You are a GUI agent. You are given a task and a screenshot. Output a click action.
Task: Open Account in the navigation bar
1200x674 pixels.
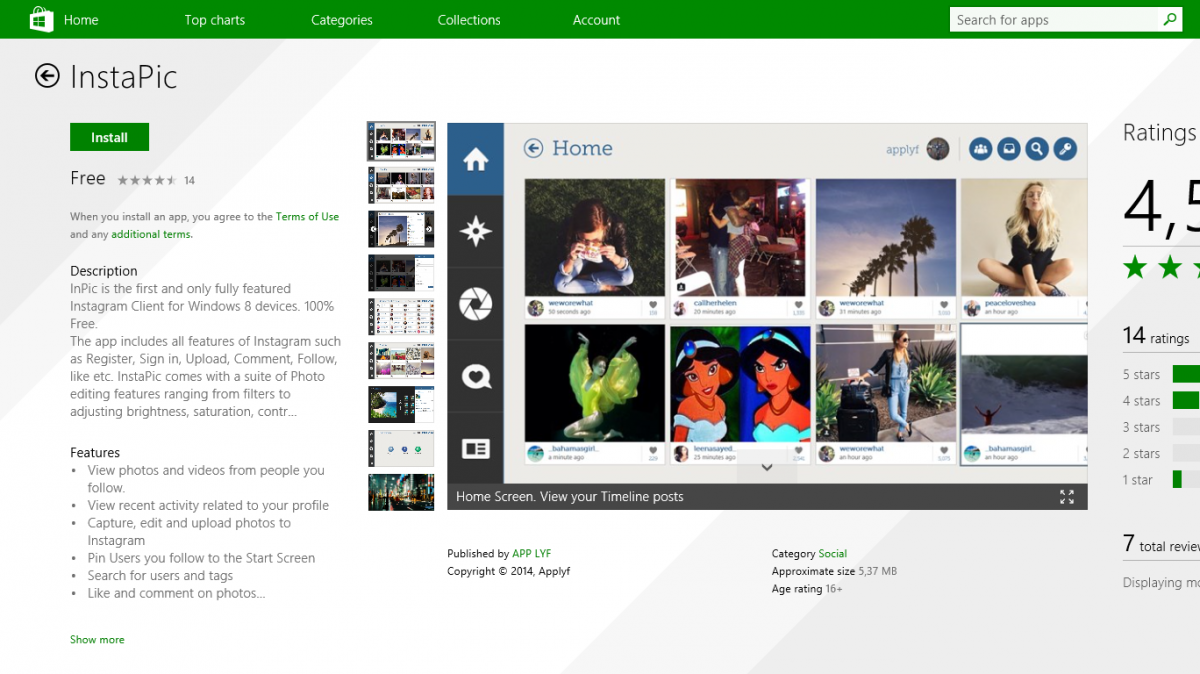(x=596, y=20)
